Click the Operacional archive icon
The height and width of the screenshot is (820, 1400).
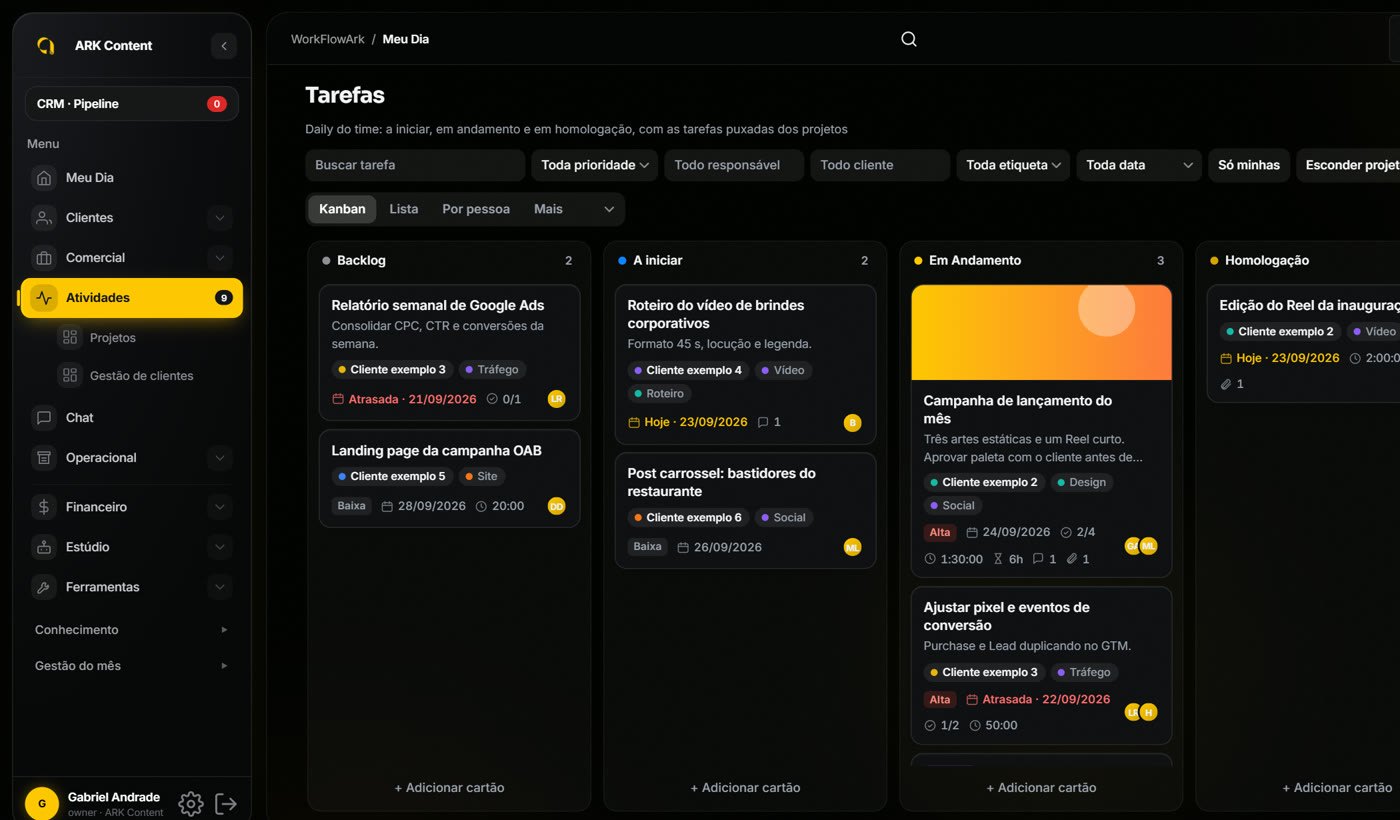(43, 458)
